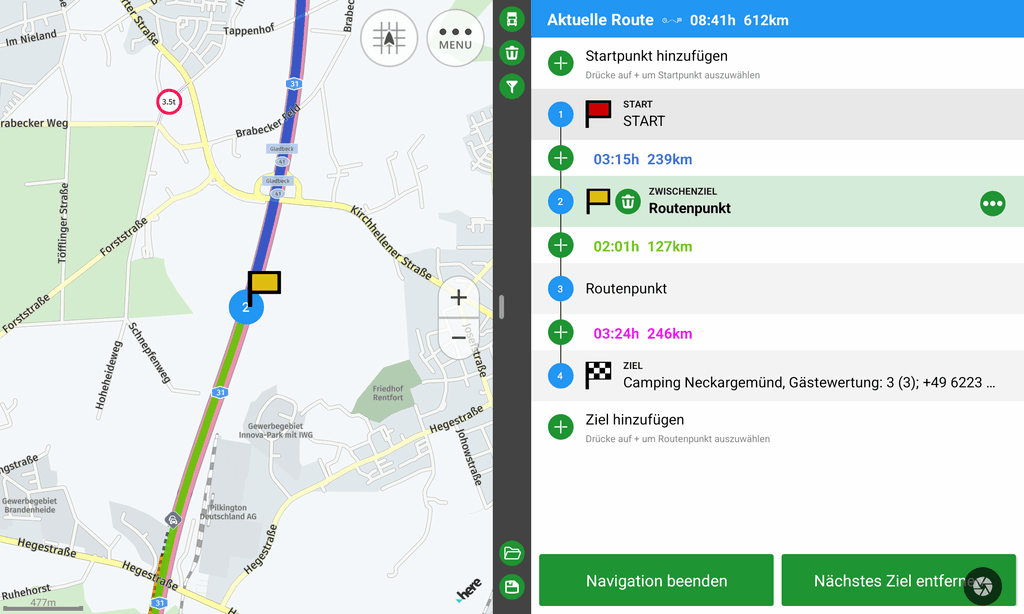Viewport: 1024px width, 614px height.
Task: Click Nächstes Ziel entfernen button
Action: 899,580
